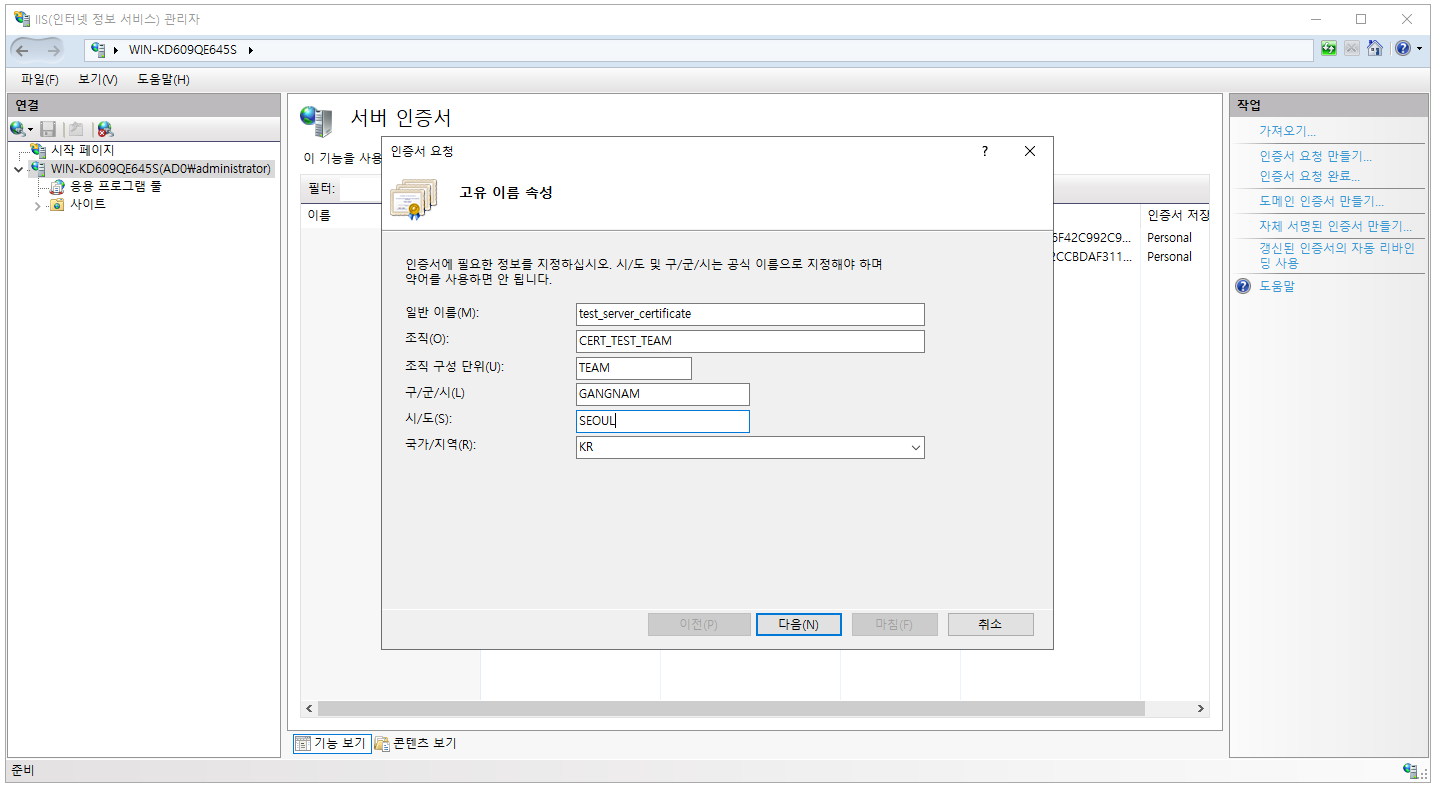Click 도움말 link in Actions pane
Image resolution: width=1436 pixels, height=788 pixels.
click(1277, 286)
